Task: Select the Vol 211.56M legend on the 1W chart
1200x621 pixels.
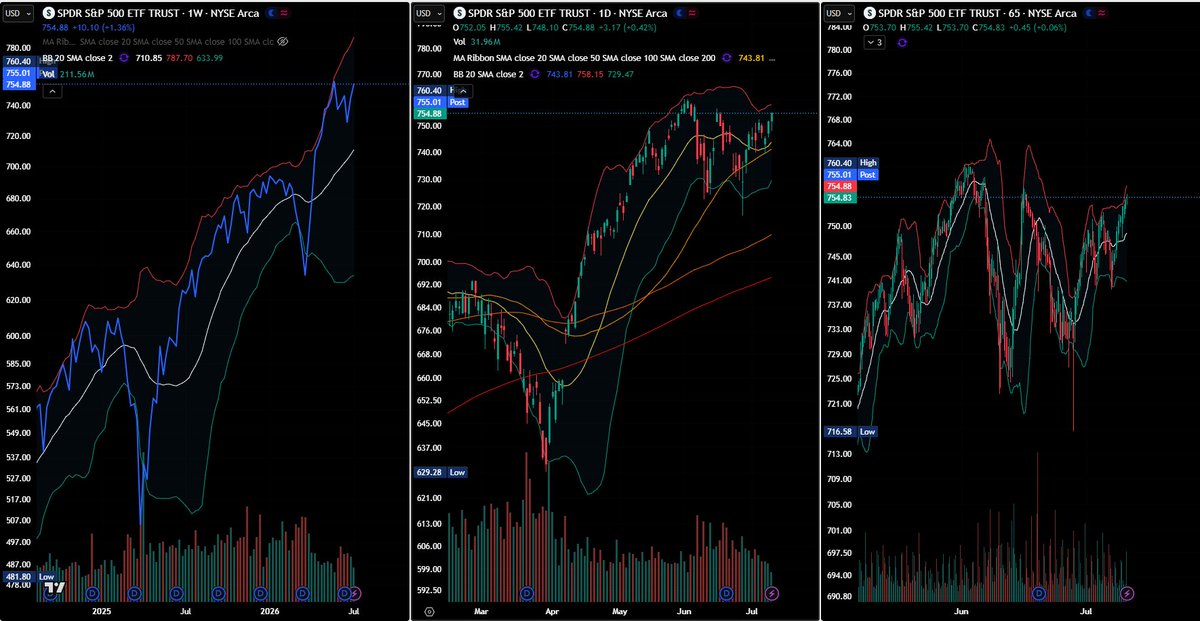Action: (68, 74)
